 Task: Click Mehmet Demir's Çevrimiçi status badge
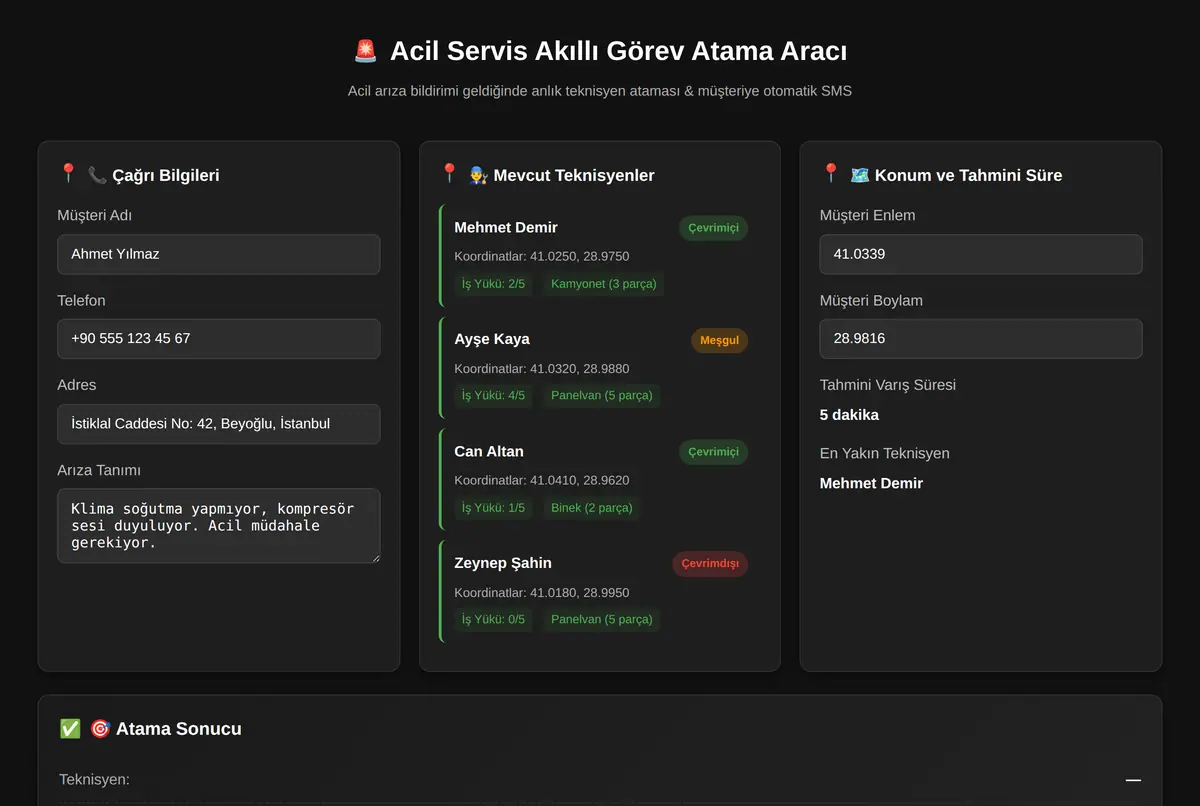pyautogui.click(x=713, y=228)
